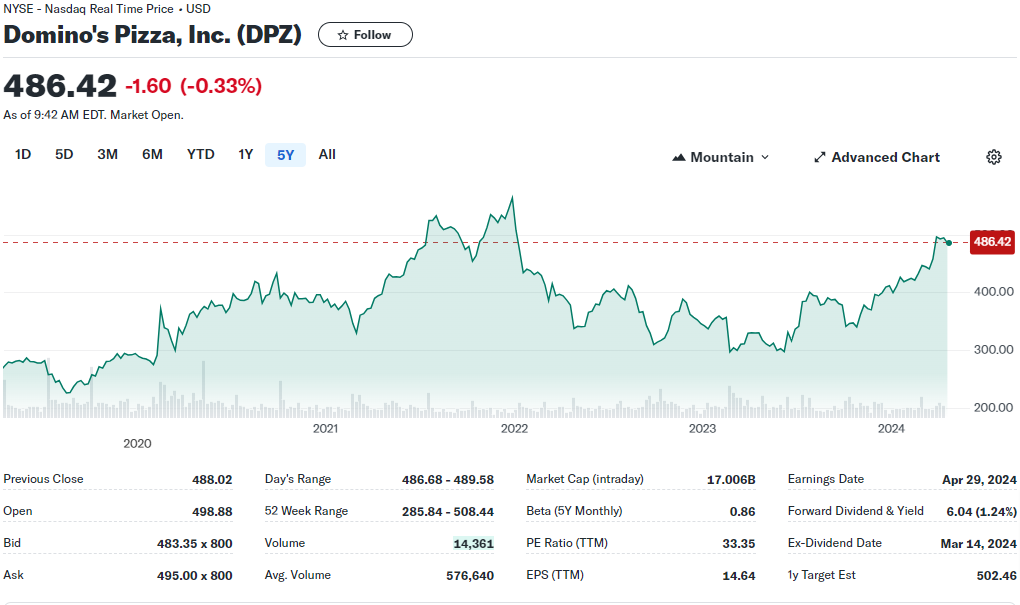Click the Bid value 483.35 x 800
This screenshot has width=1020, height=605.
pyautogui.click(x=195, y=544)
